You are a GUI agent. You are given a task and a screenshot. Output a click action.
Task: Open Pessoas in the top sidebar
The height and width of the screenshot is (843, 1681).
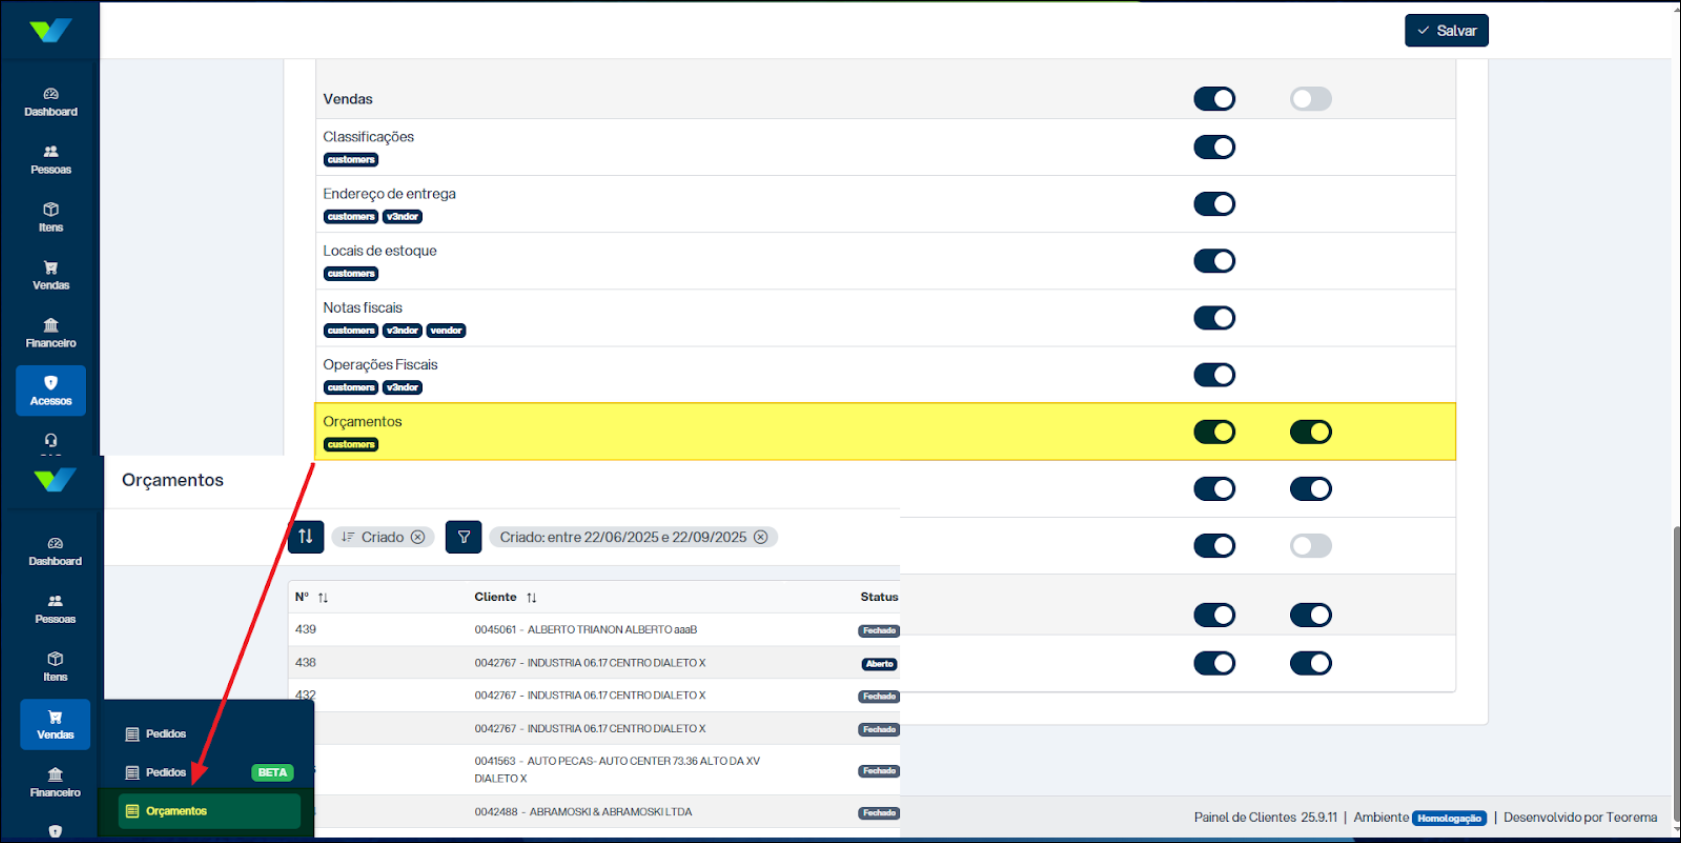click(51, 160)
